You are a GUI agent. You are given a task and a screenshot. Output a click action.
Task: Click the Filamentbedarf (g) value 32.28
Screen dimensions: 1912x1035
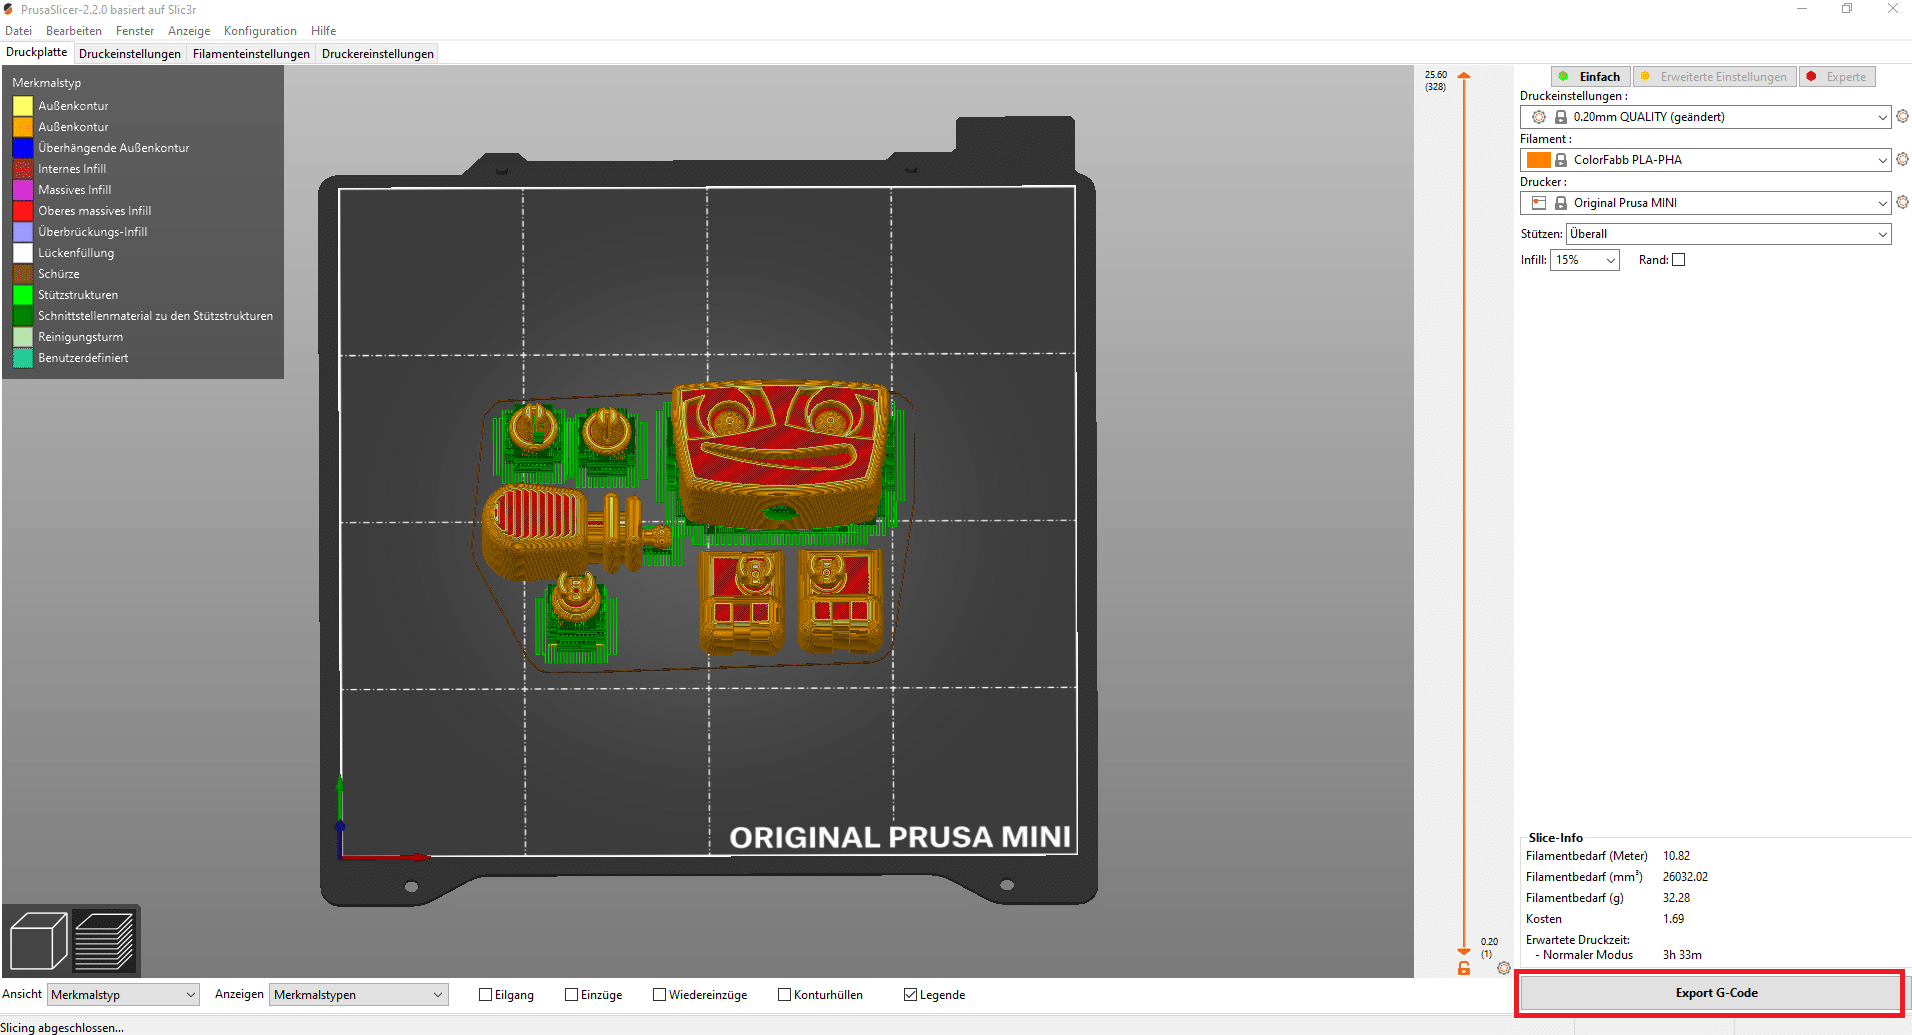tap(1676, 898)
